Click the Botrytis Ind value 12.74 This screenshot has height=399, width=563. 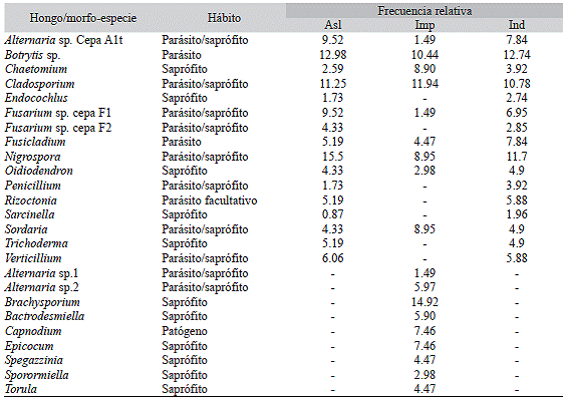(x=517, y=55)
